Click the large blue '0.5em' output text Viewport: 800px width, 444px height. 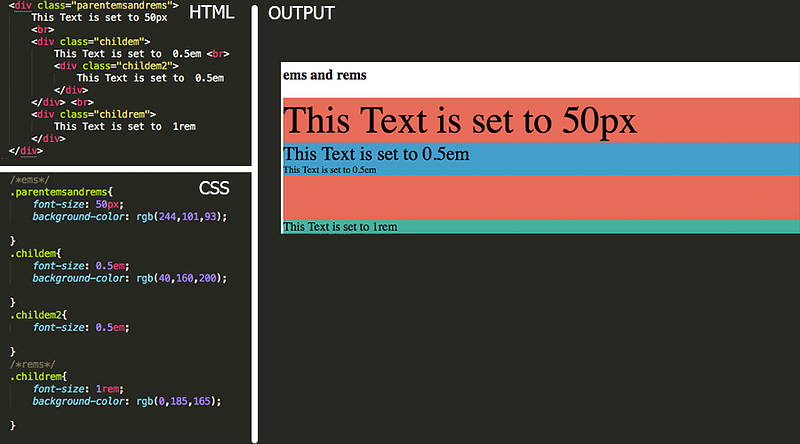pyautogui.click(x=376, y=154)
